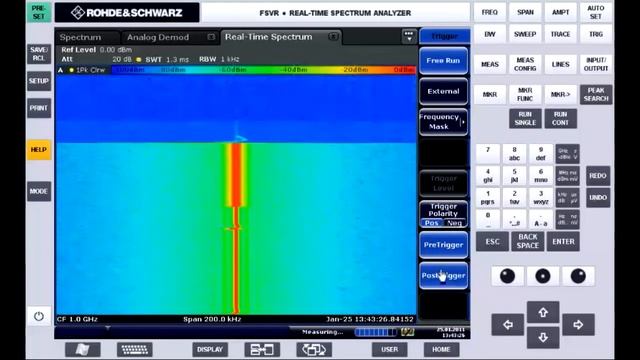Open the SPAN menu
The width and height of the screenshot is (640, 360).
(x=525, y=13)
